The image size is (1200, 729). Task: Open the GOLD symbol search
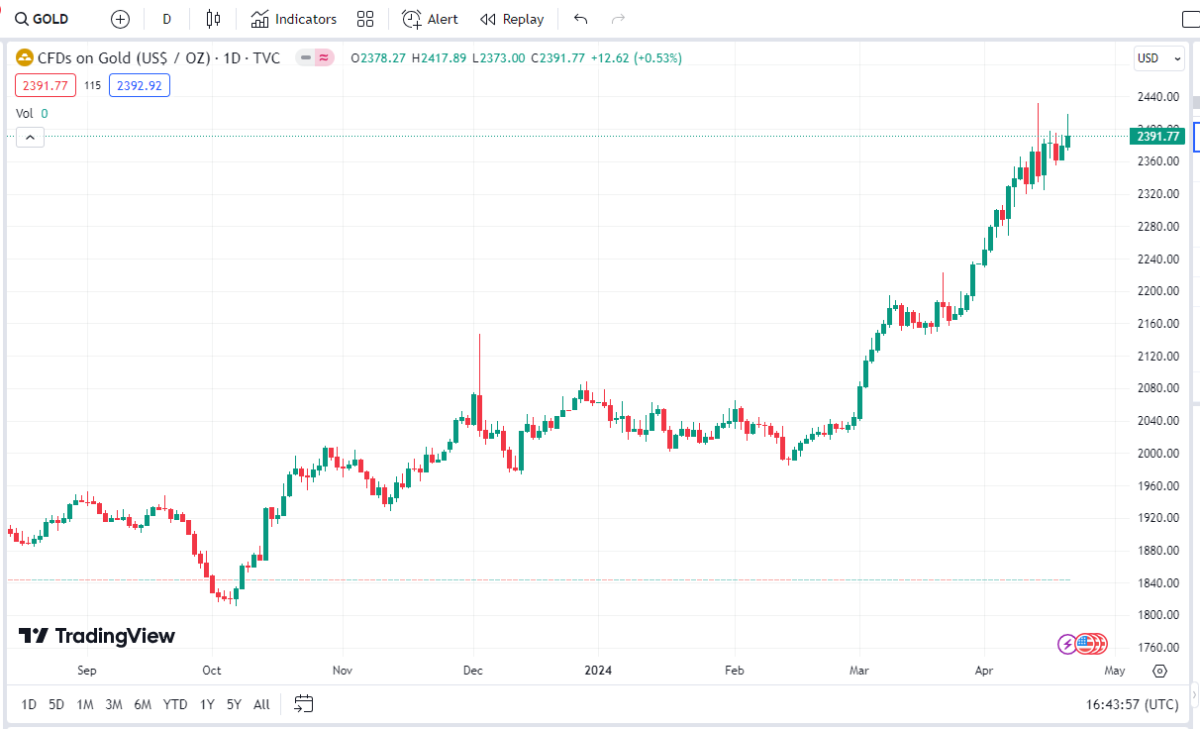point(42,19)
